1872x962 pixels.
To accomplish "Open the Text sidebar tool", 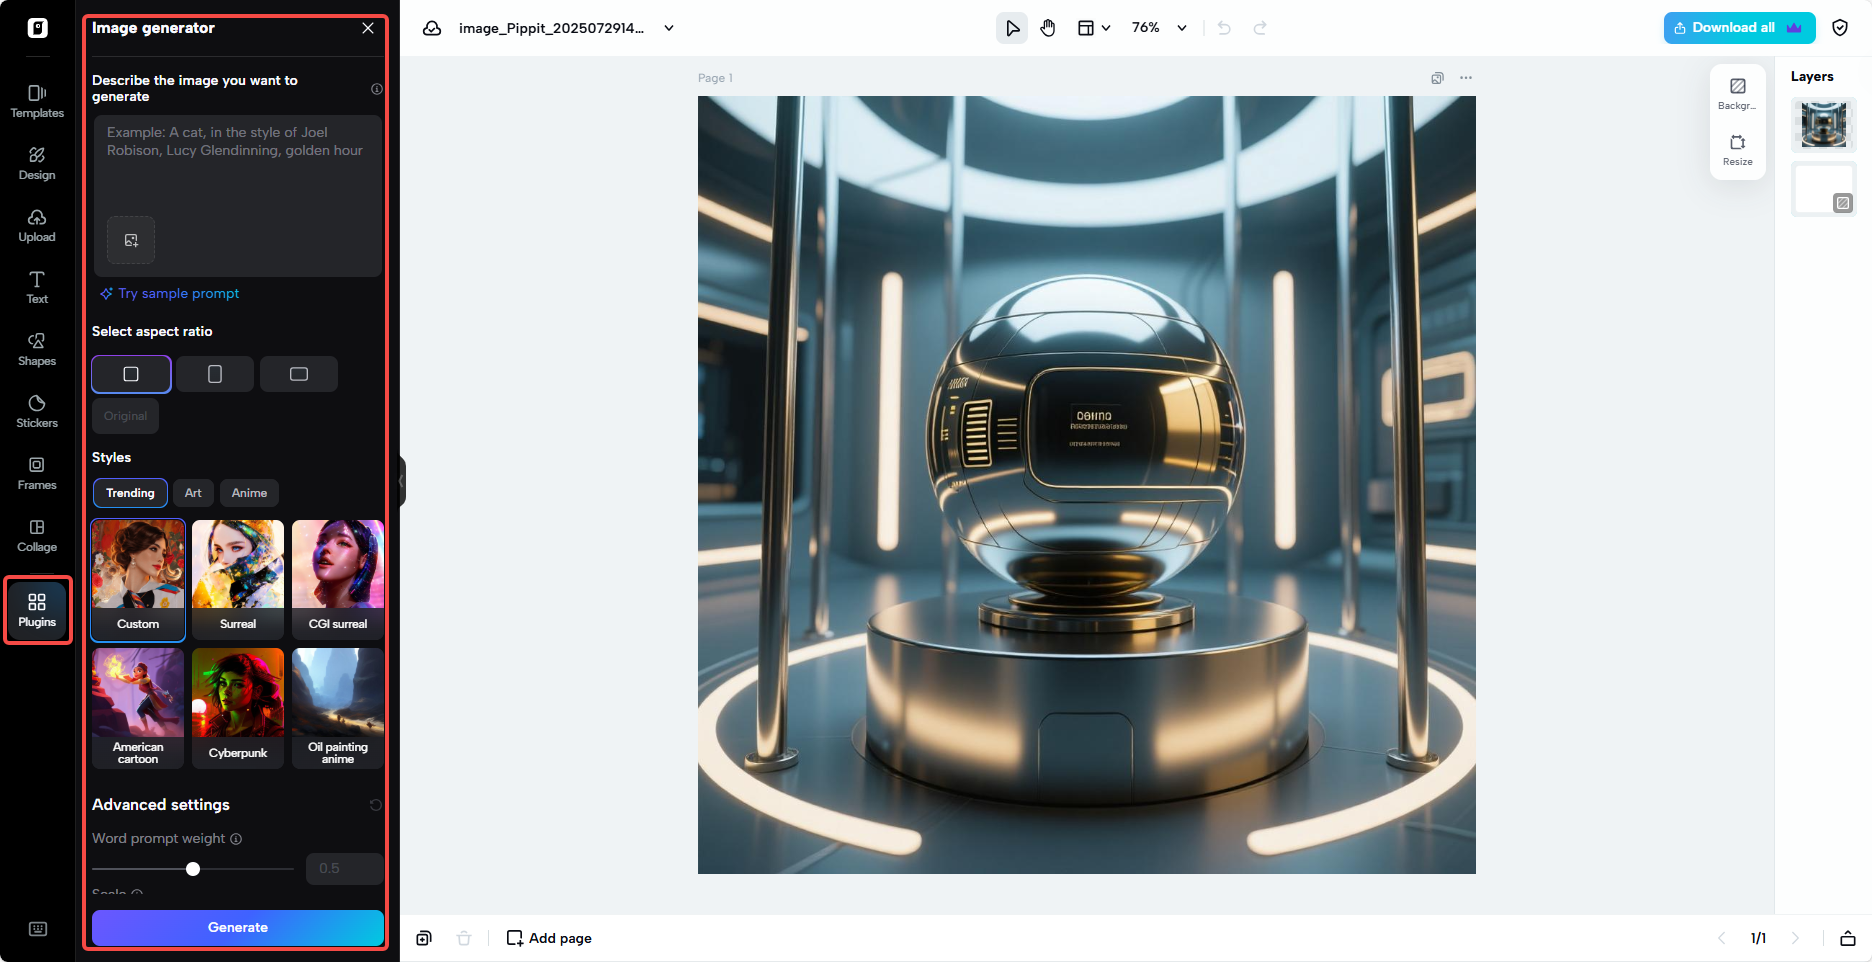I will 37,287.
